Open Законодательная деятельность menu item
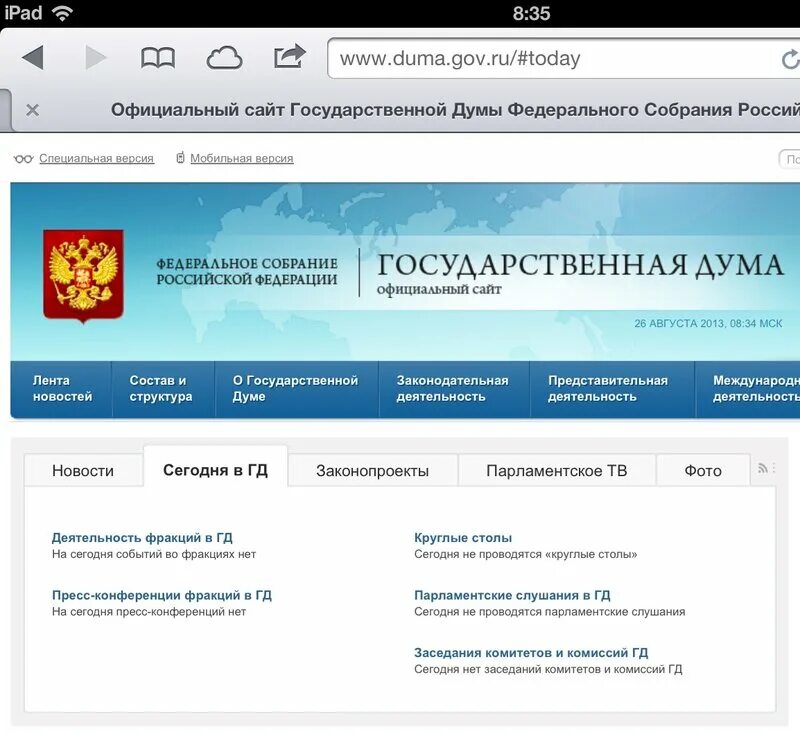This screenshot has width=800, height=734. pyautogui.click(x=453, y=389)
